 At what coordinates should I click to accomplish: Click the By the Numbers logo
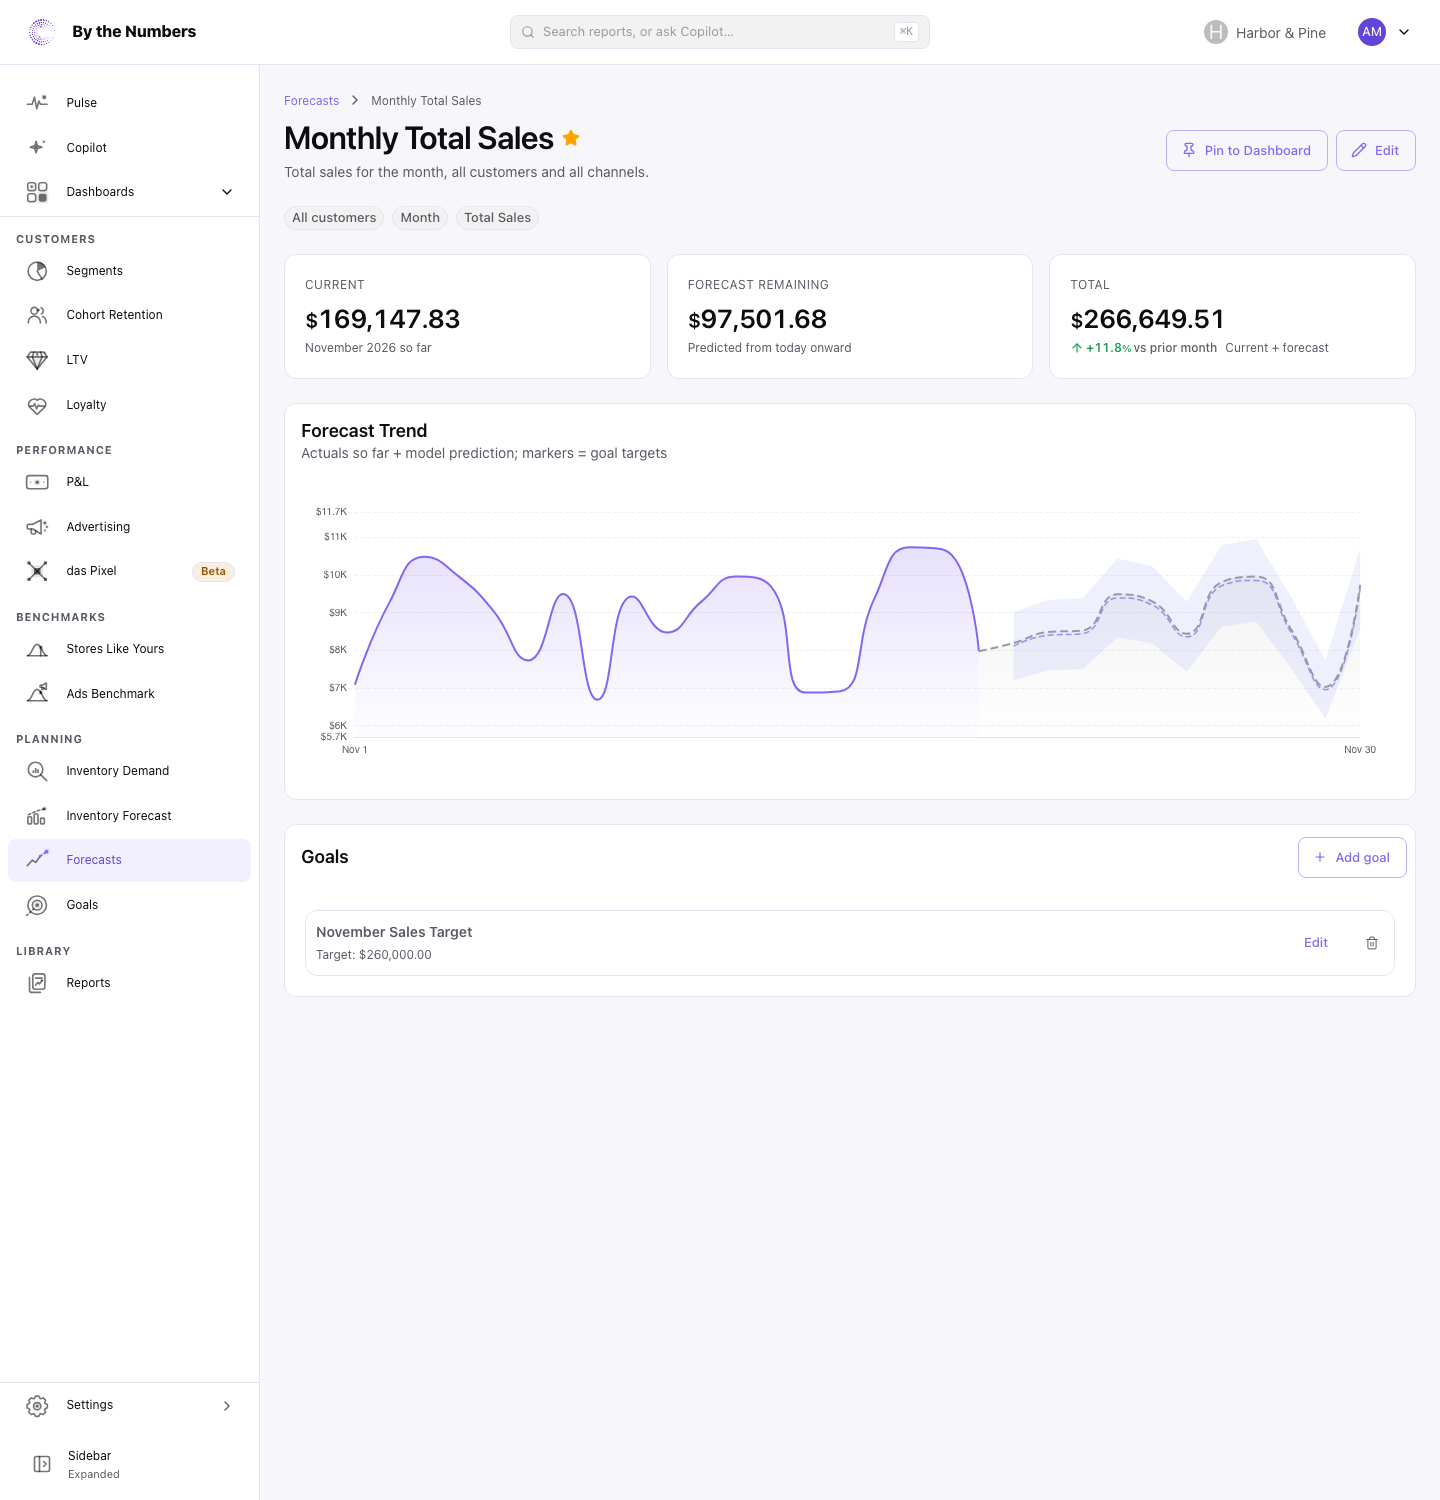pyautogui.click(x=42, y=32)
